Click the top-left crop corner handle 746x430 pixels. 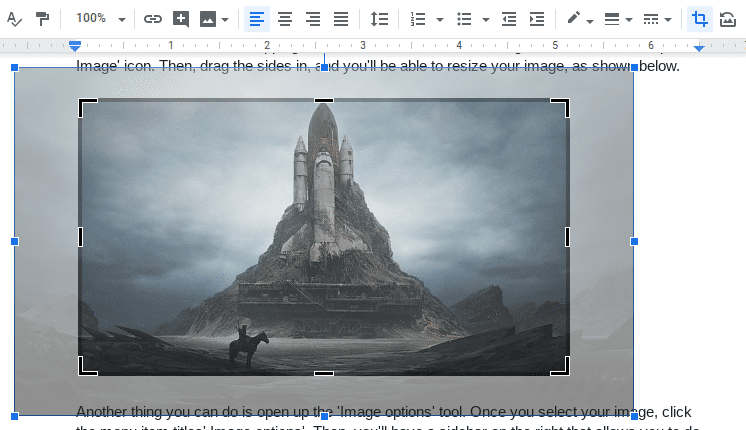click(87, 108)
